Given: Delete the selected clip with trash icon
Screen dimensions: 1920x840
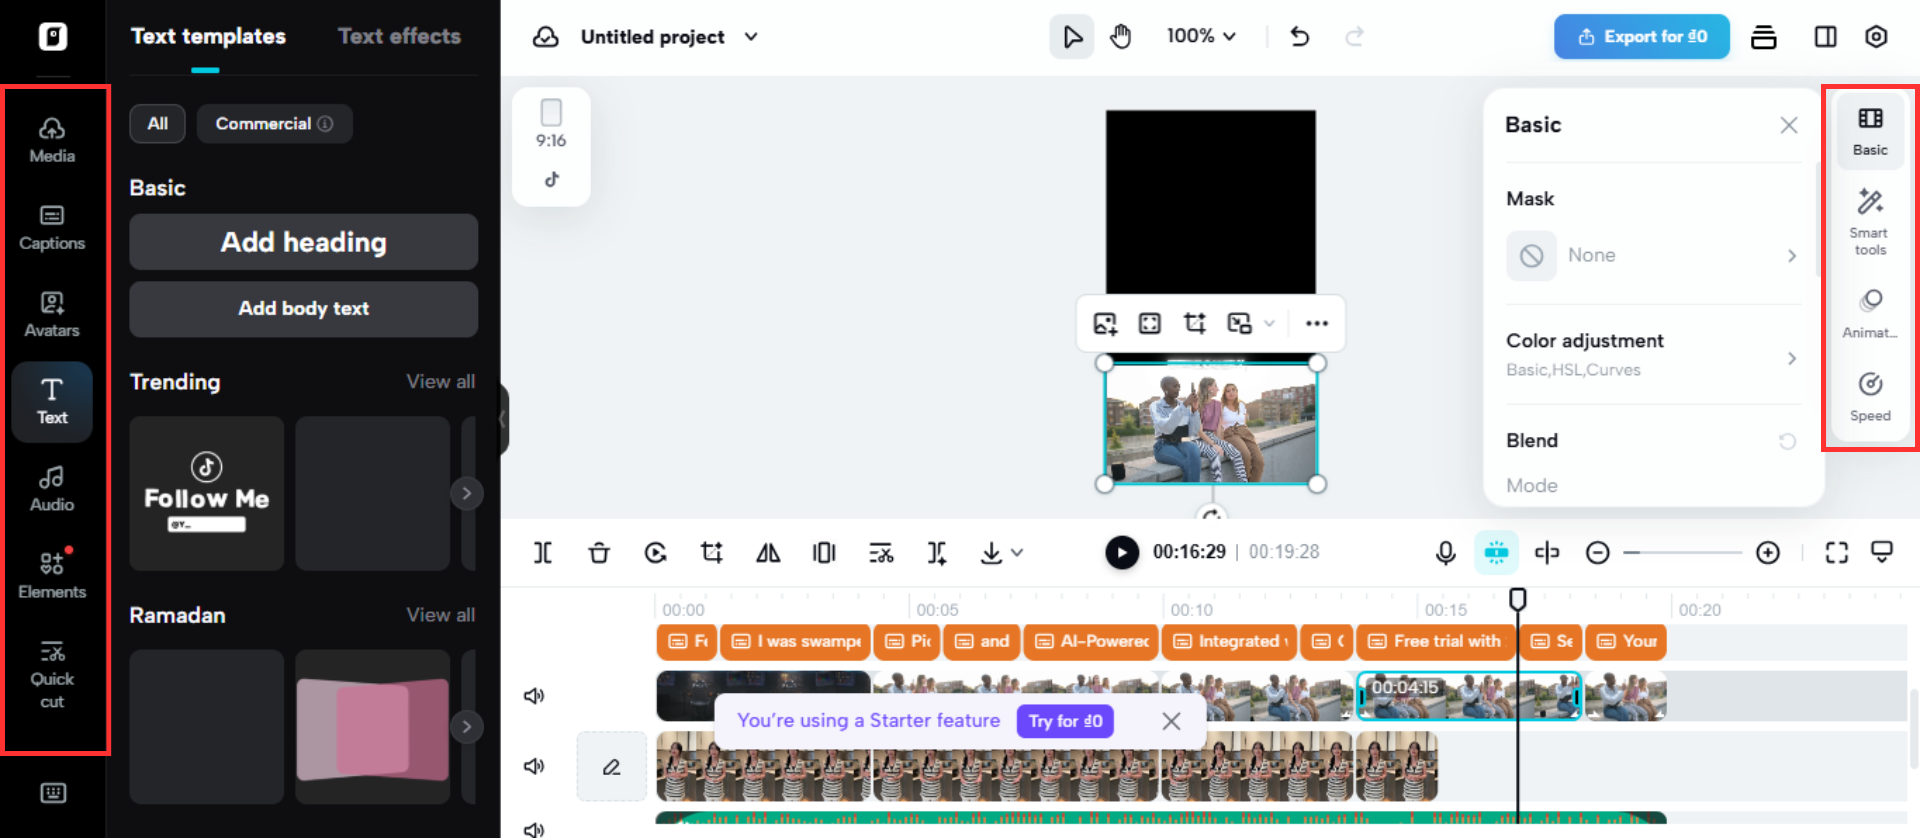Looking at the screenshot, I should 599,553.
